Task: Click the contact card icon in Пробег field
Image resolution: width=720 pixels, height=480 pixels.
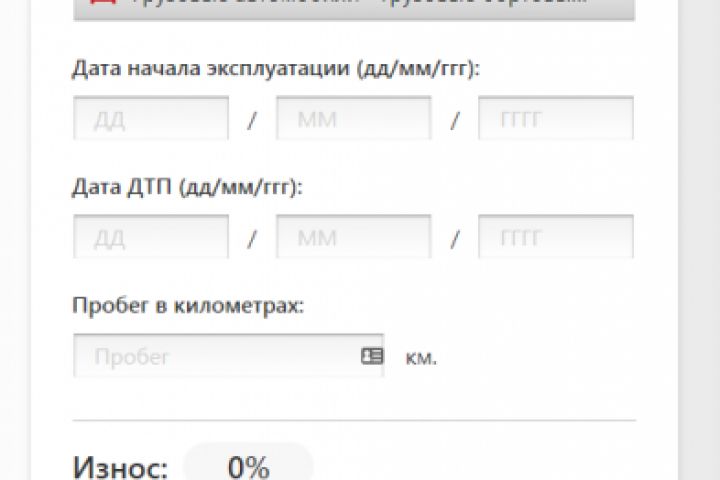Action: tap(372, 356)
